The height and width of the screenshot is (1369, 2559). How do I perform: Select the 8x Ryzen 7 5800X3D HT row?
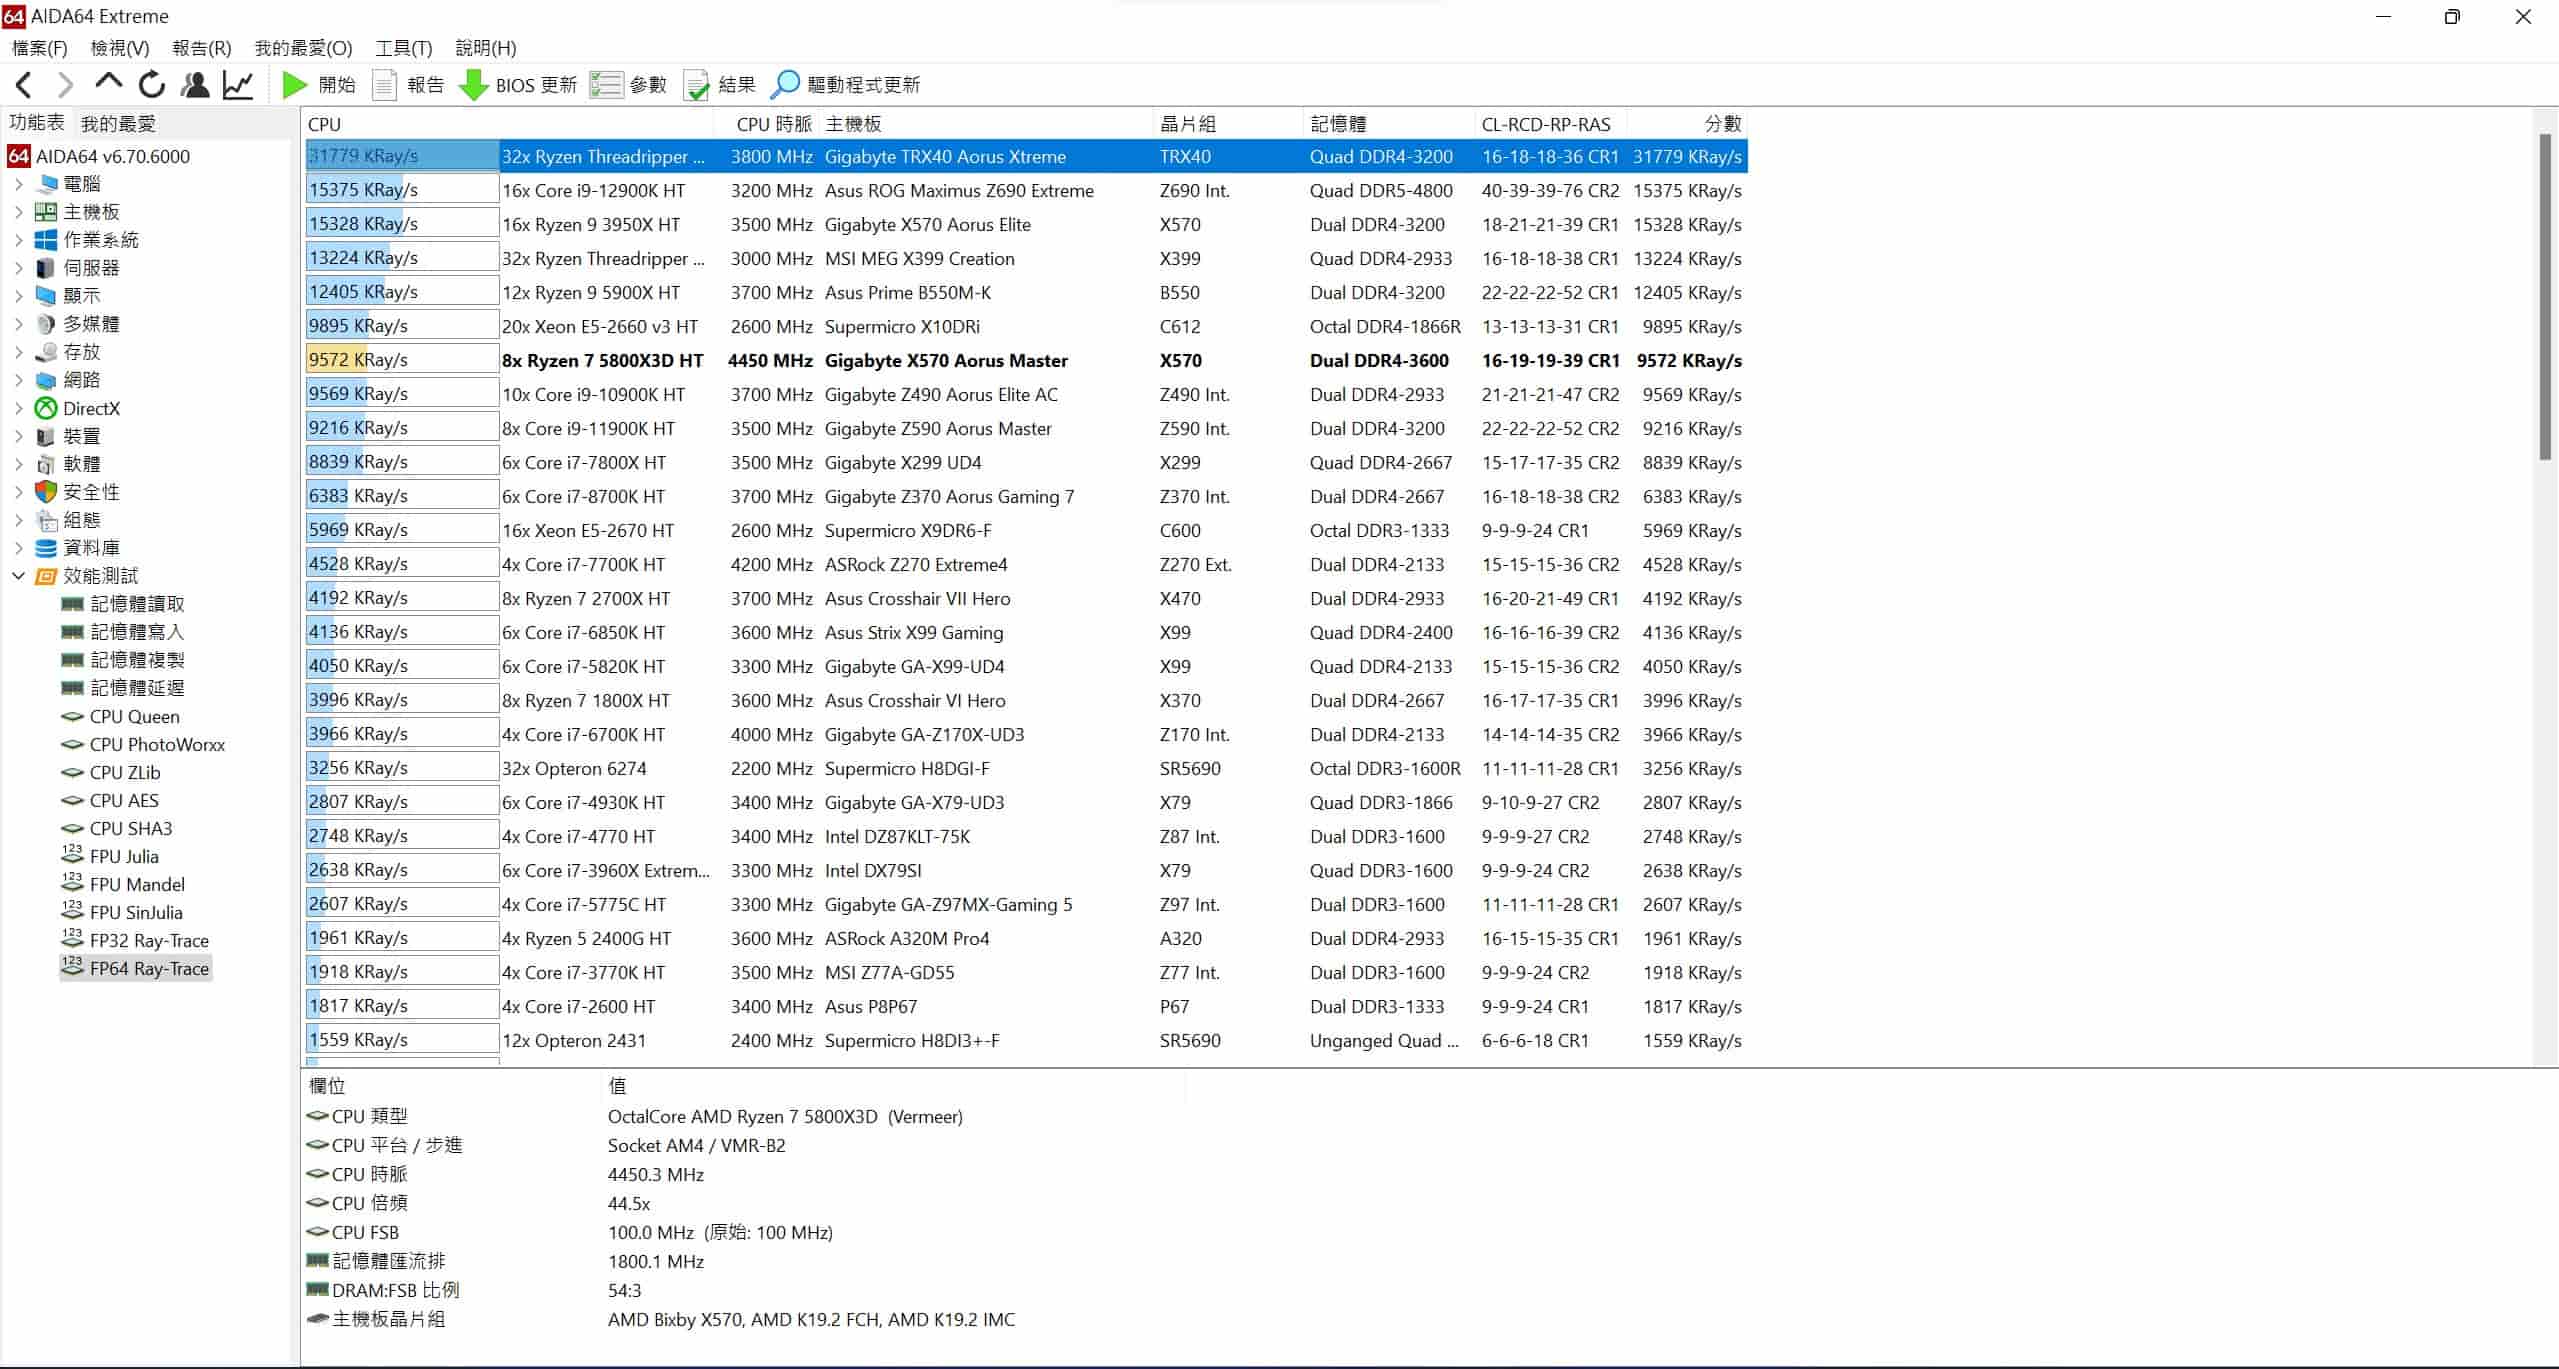click(1027, 360)
